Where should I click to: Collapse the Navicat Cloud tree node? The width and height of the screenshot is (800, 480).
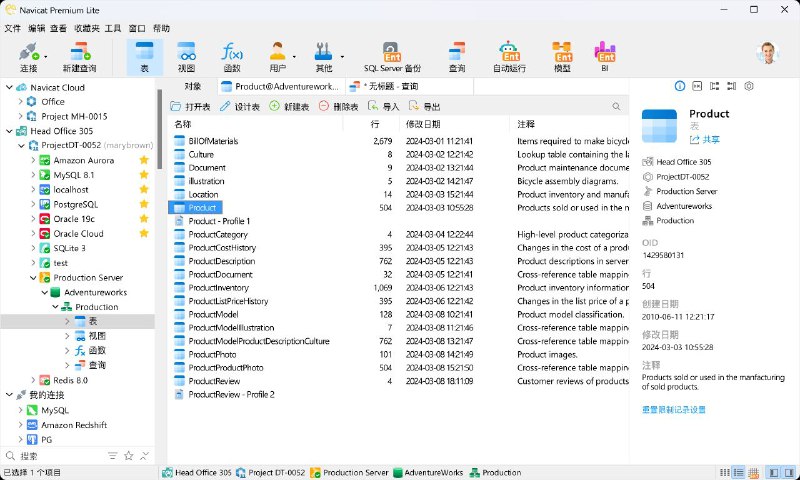point(9,87)
